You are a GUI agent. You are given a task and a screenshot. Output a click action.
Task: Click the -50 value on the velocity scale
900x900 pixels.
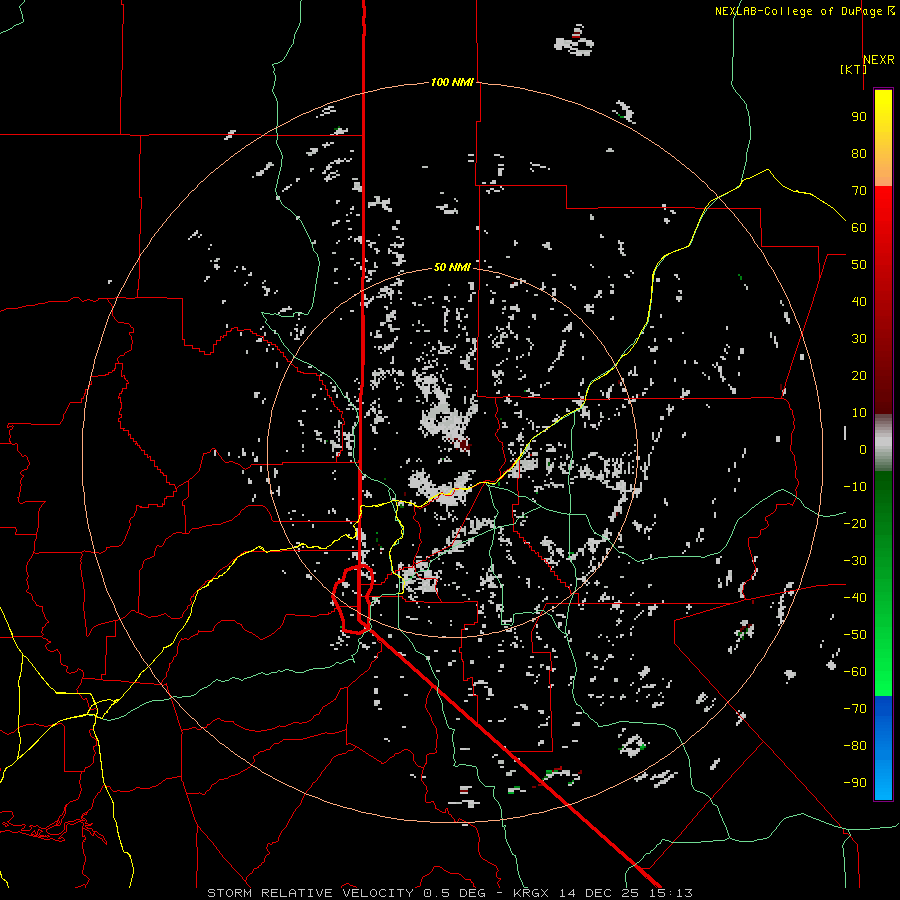coord(855,635)
